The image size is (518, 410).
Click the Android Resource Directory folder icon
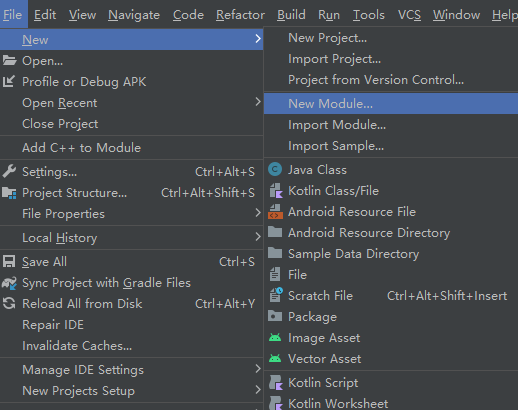pyautogui.click(x=275, y=232)
